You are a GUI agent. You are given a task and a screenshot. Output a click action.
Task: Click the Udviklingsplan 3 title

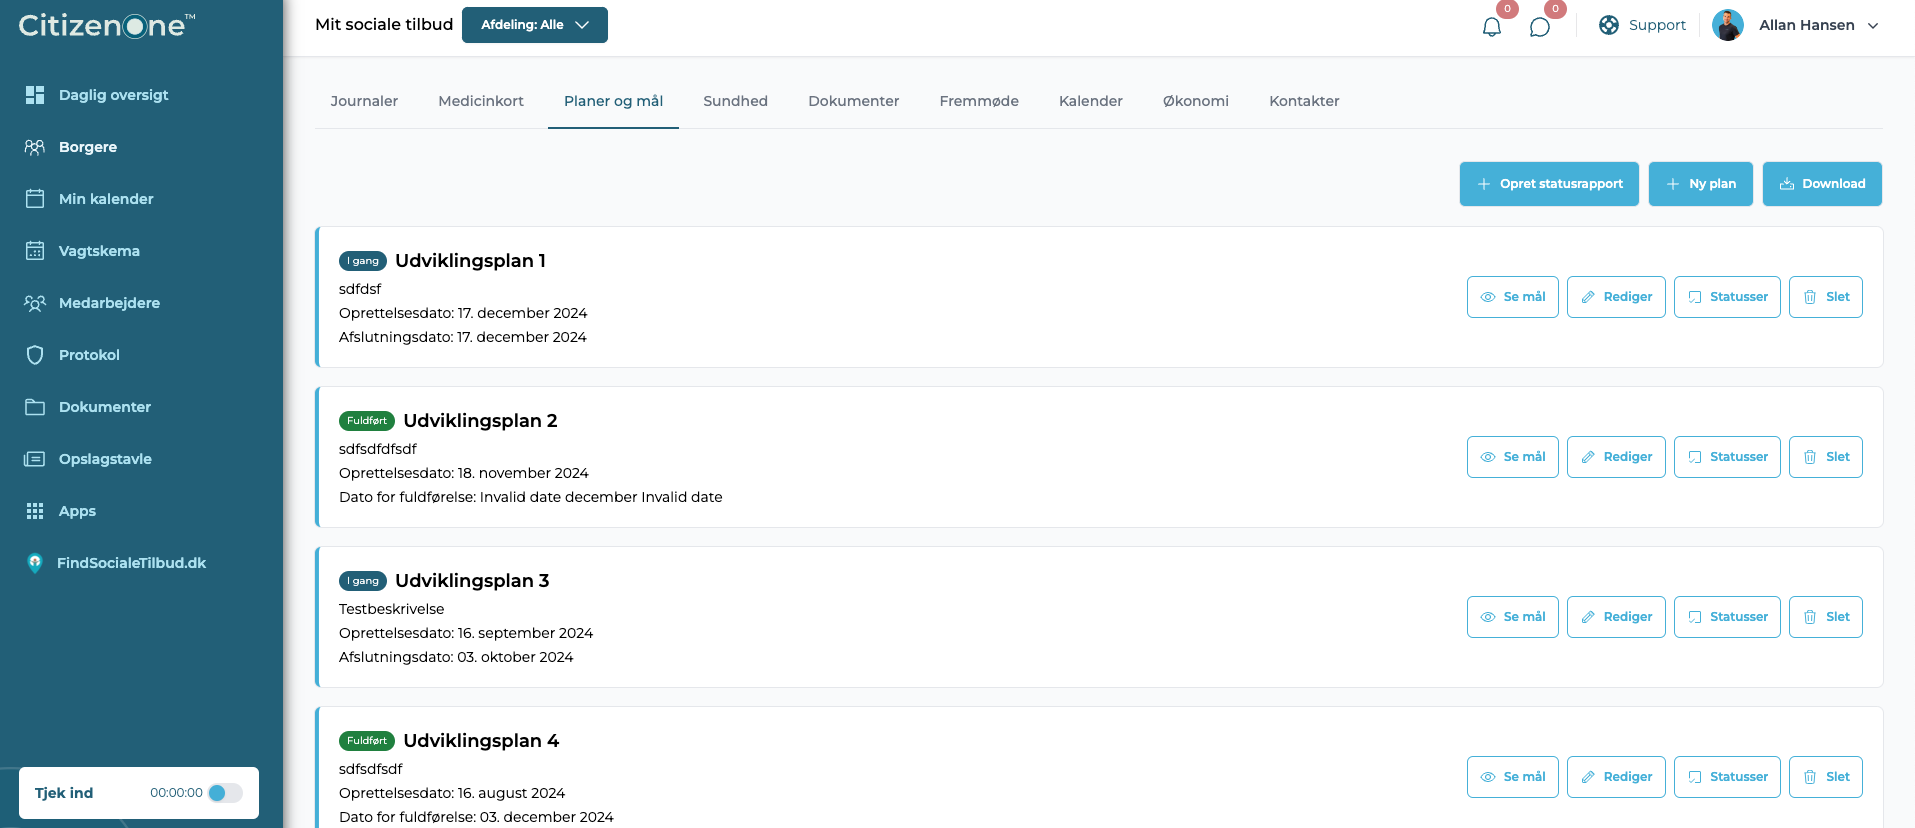[x=472, y=581]
